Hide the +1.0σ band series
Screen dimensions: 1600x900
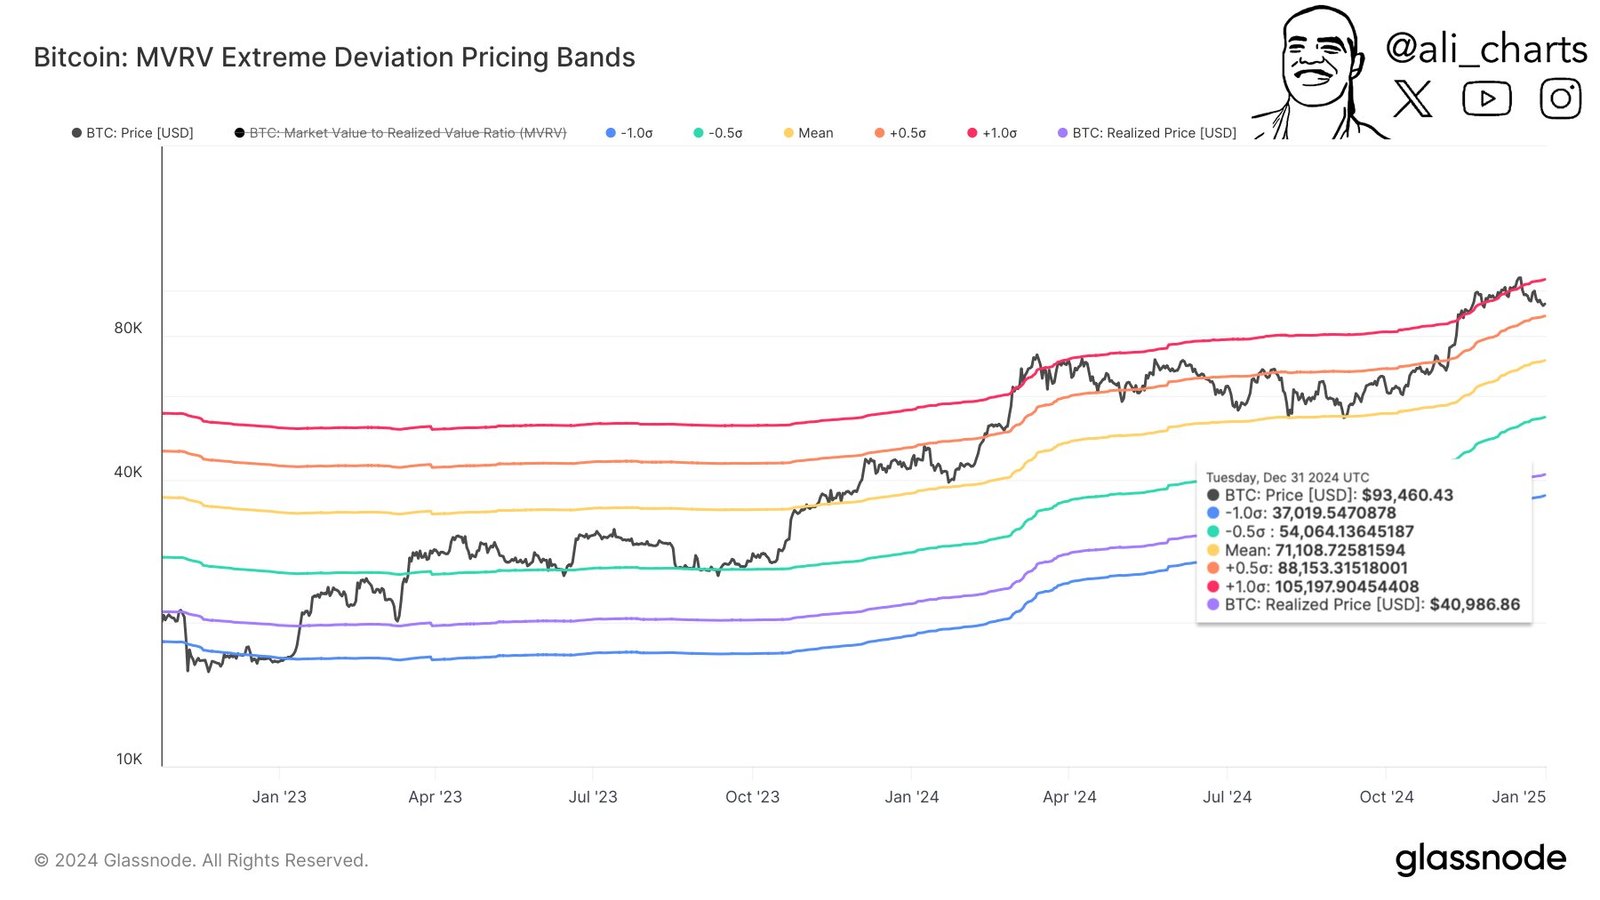(x=992, y=133)
